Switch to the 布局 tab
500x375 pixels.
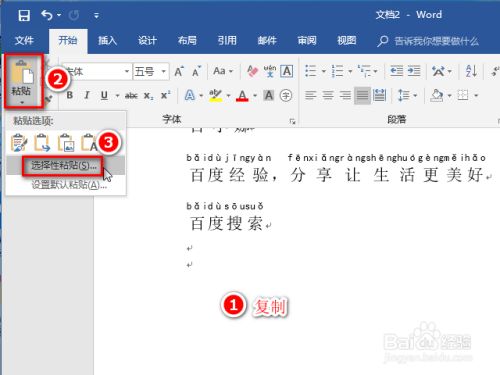187,41
